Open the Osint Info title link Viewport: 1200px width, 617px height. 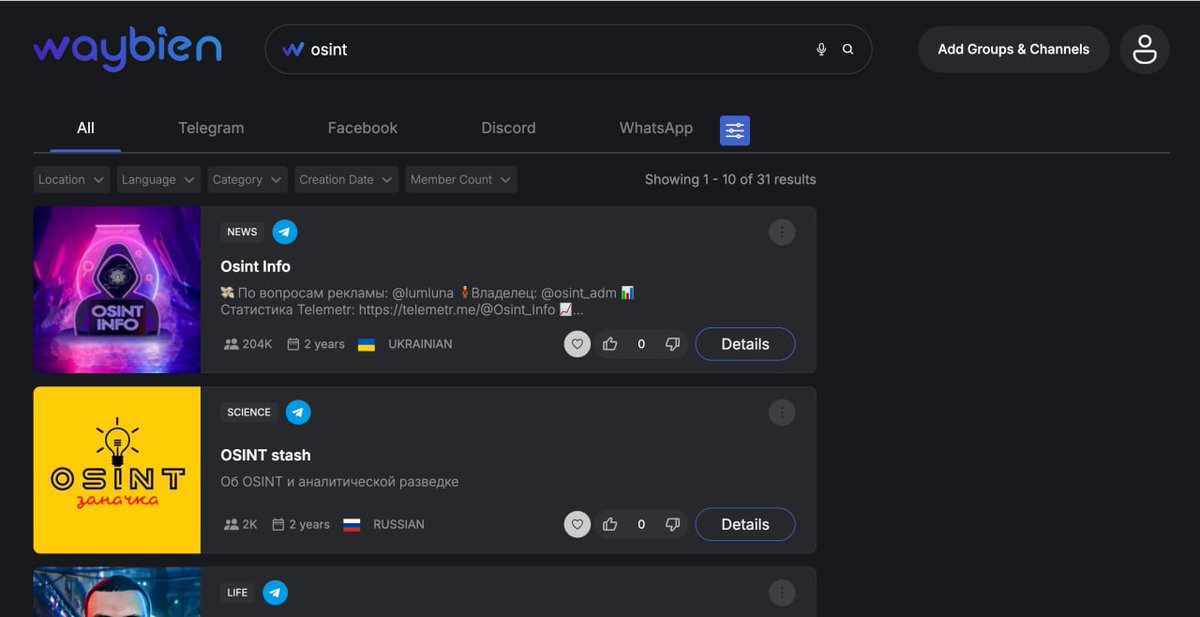click(x=256, y=266)
